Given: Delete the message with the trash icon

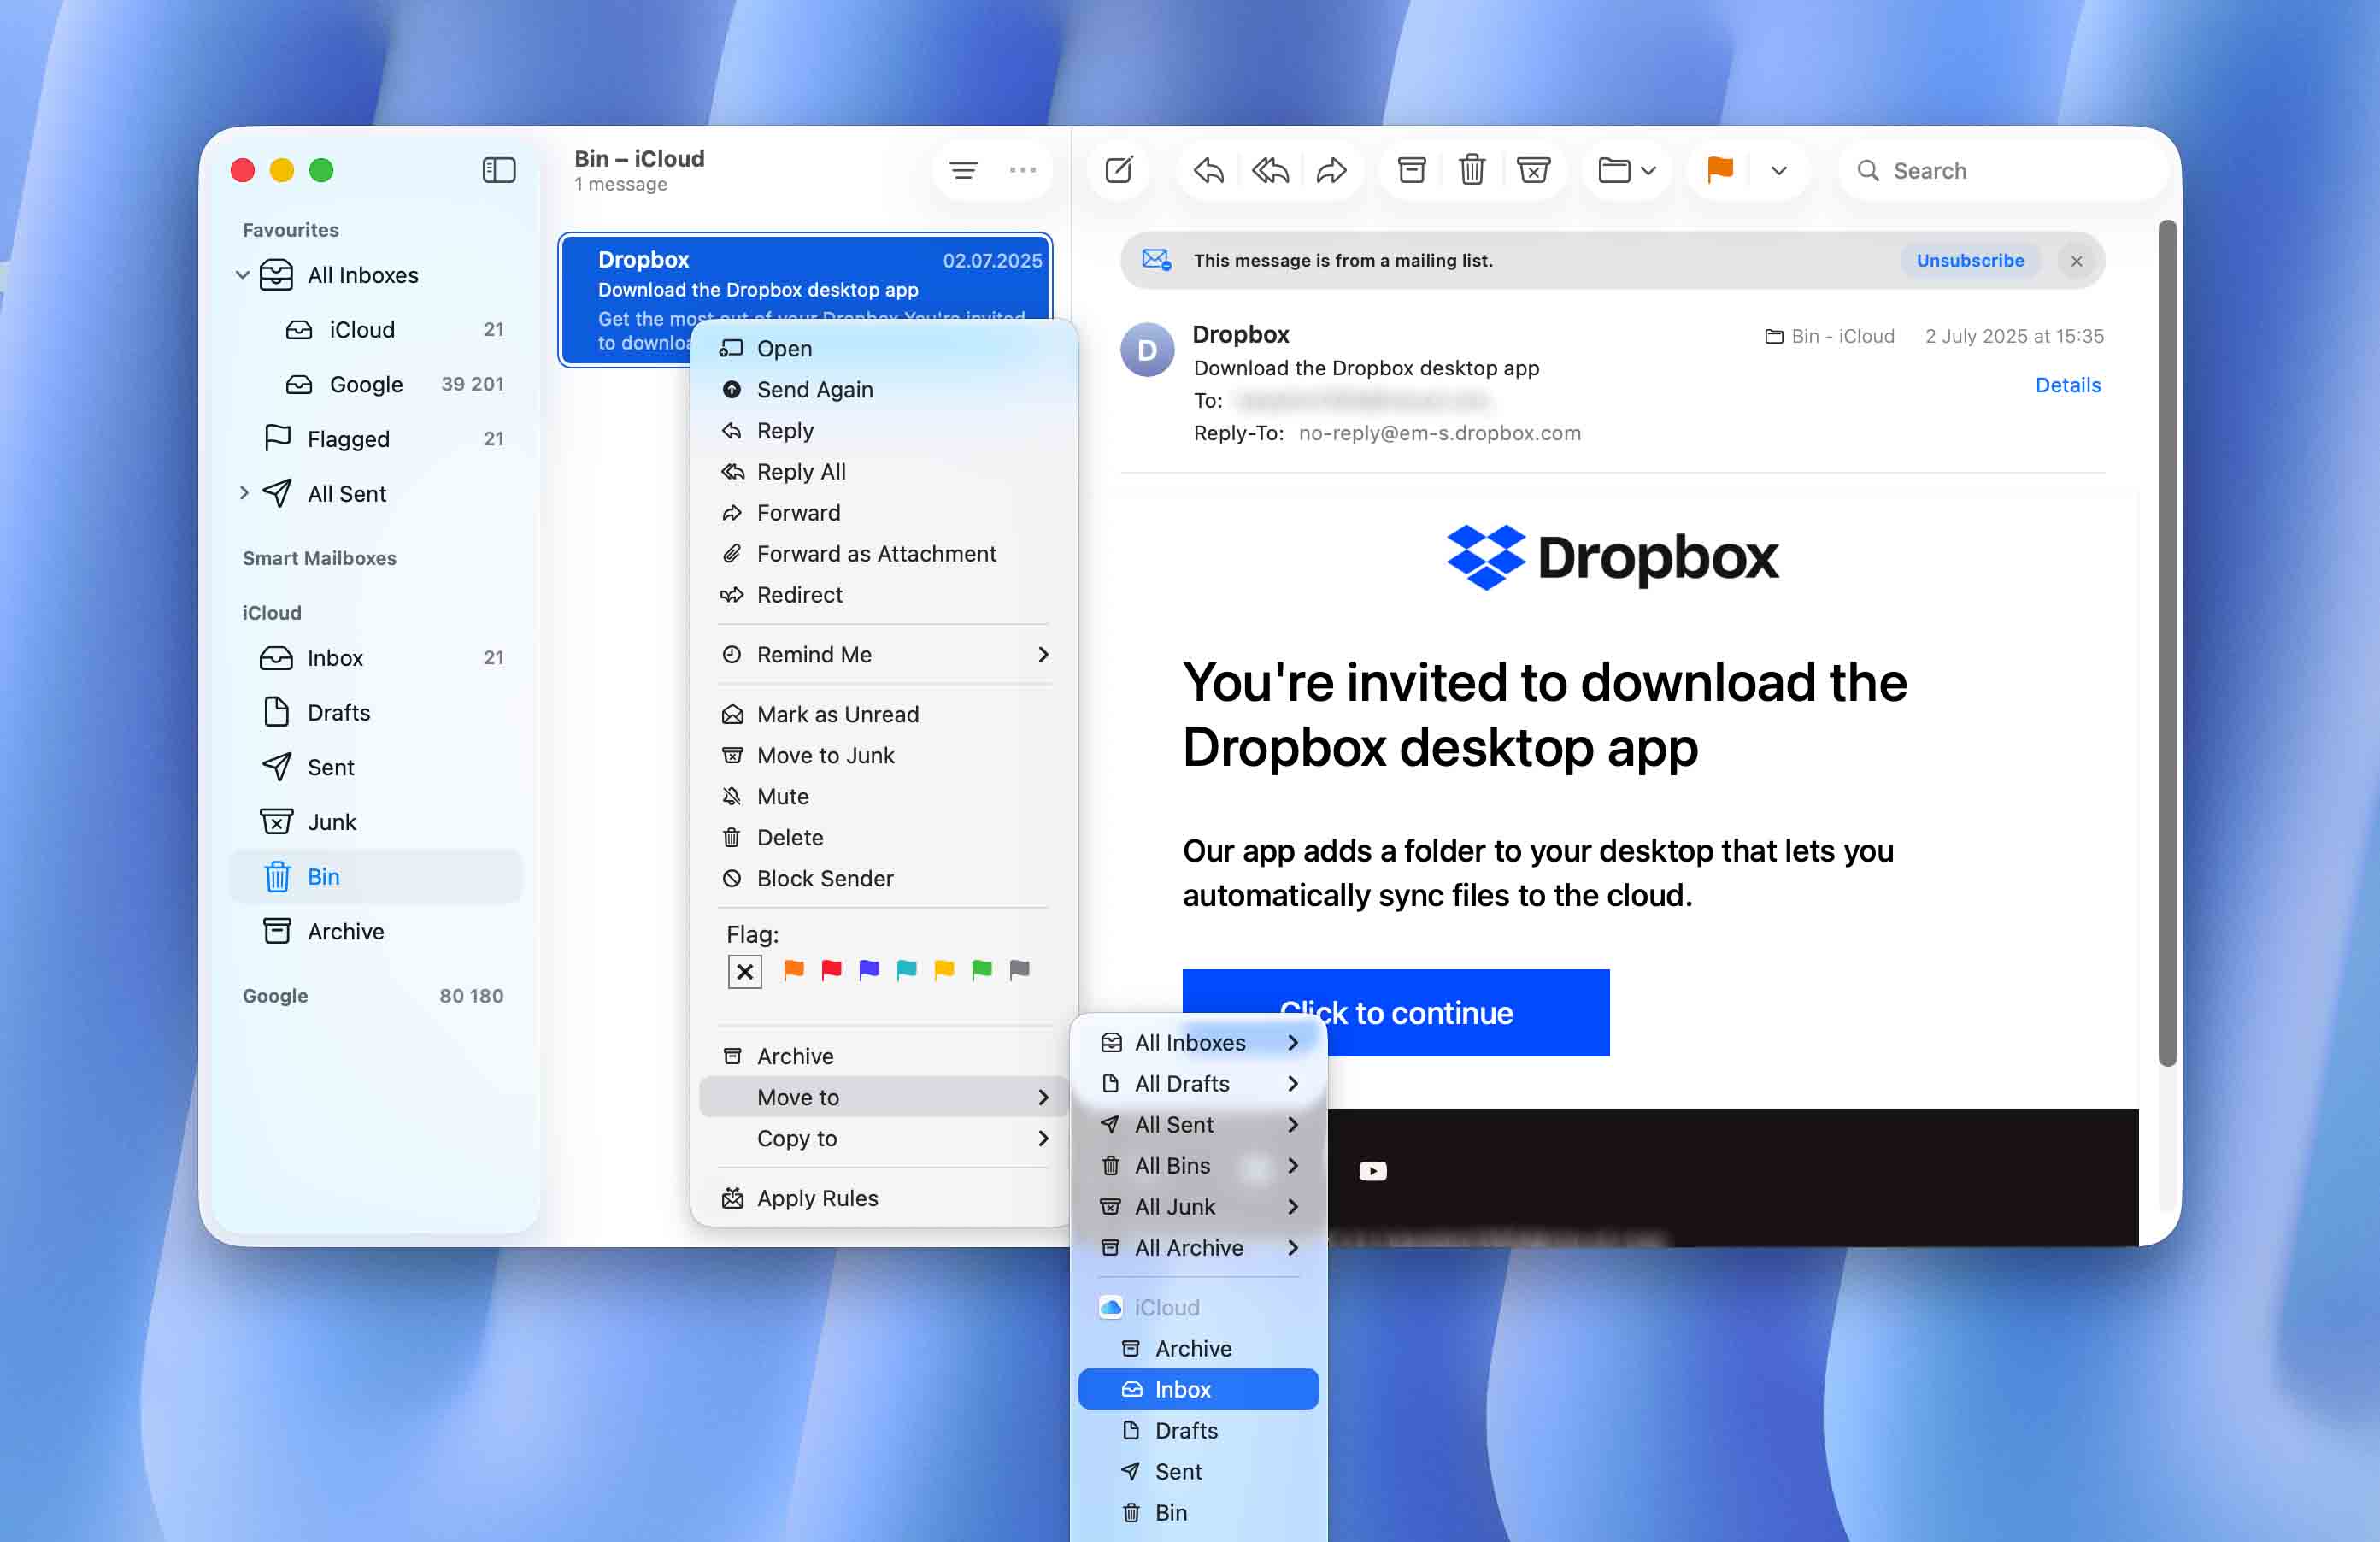Looking at the screenshot, I should (1472, 170).
